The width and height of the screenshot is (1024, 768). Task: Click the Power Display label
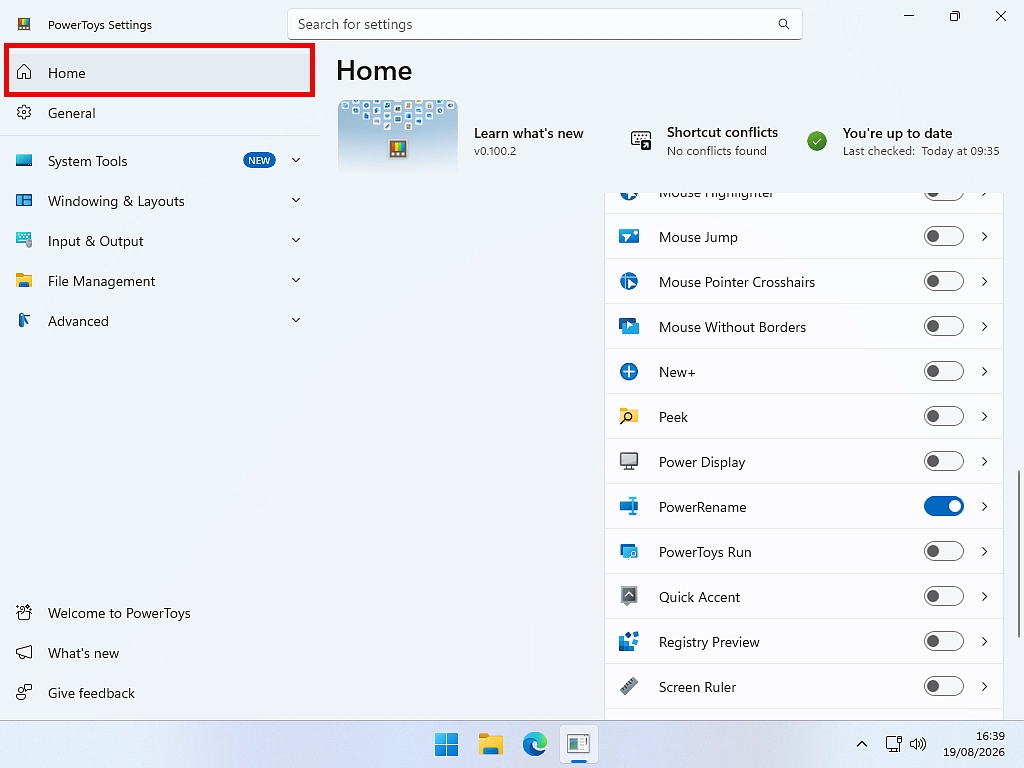pos(701,462)
